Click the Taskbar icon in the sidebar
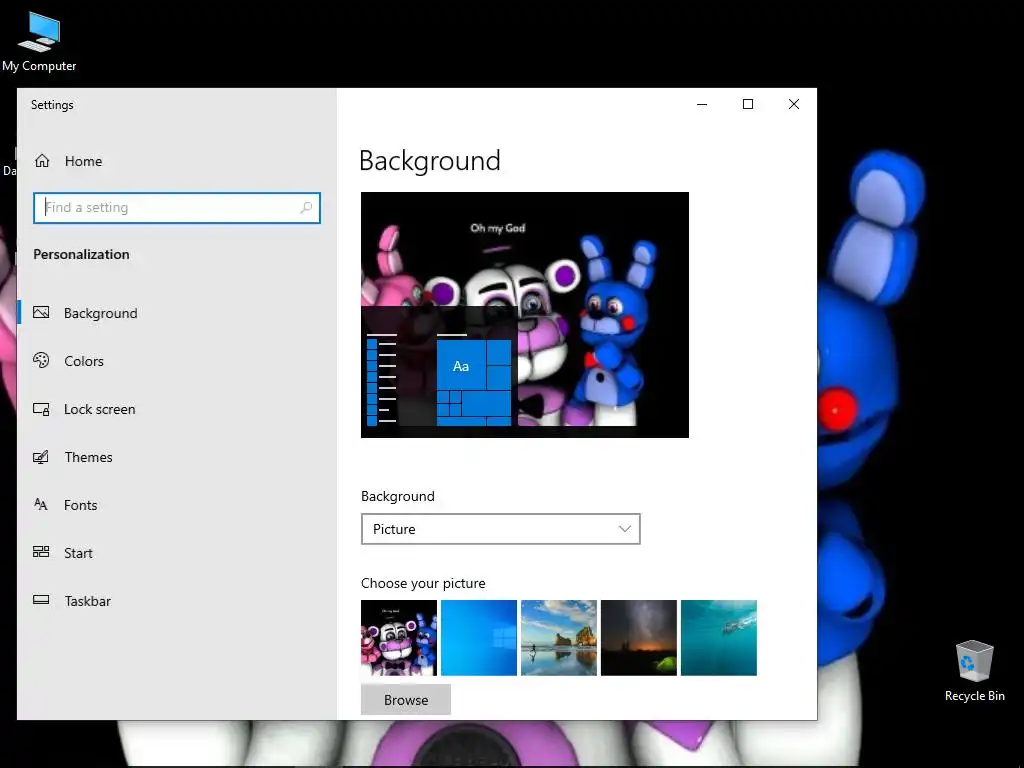This screenshot has height=768, width=1024. (x=41, y=600)
